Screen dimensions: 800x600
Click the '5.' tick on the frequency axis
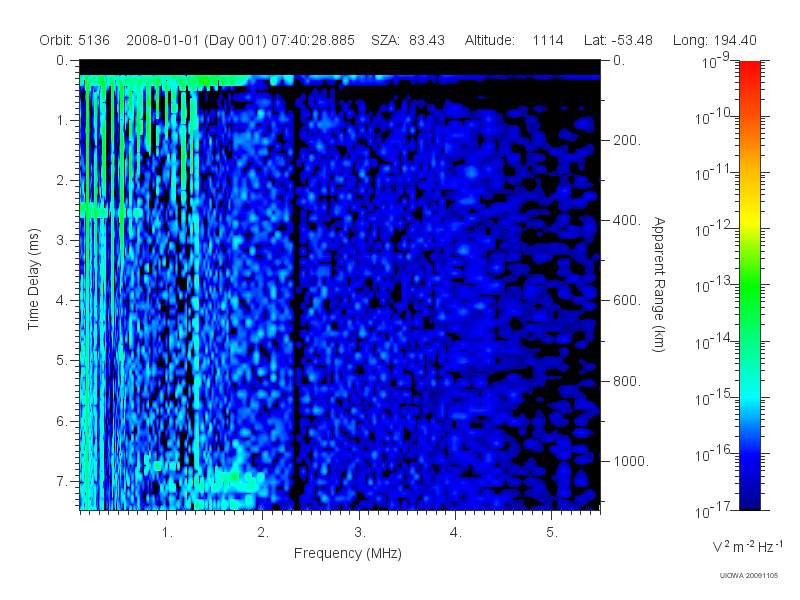[552, 533]
